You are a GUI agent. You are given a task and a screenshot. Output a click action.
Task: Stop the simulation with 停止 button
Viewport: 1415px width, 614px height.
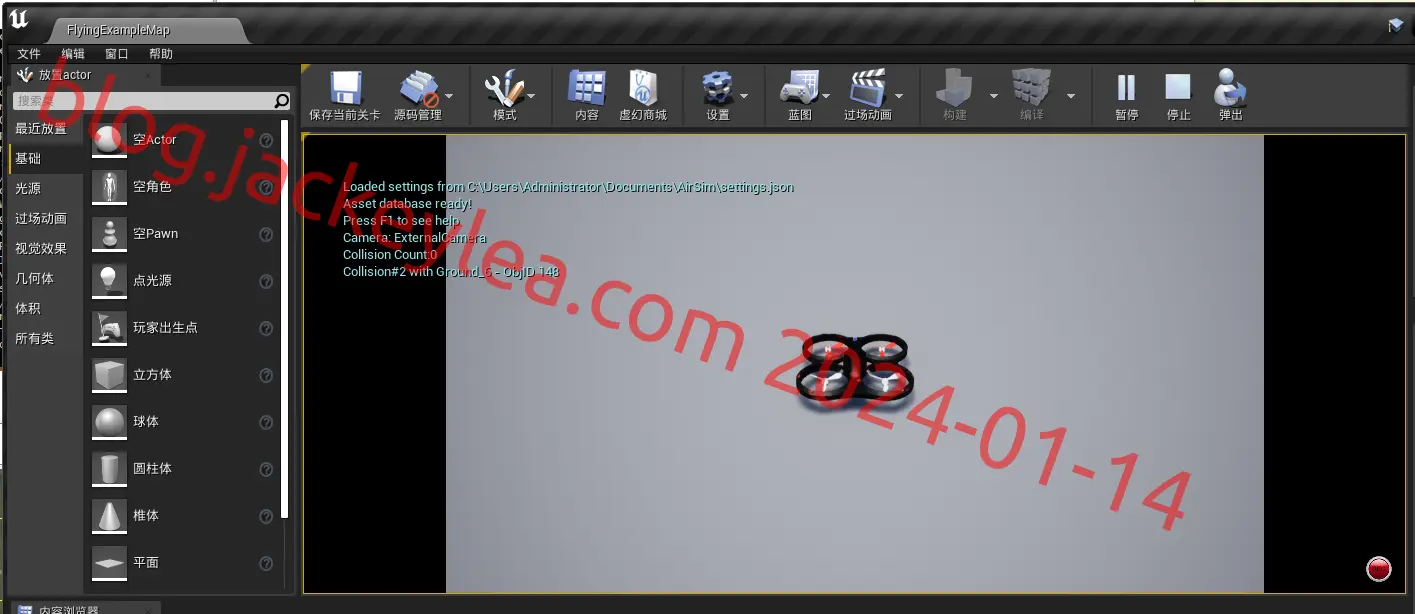click(x=1178, y=88)
